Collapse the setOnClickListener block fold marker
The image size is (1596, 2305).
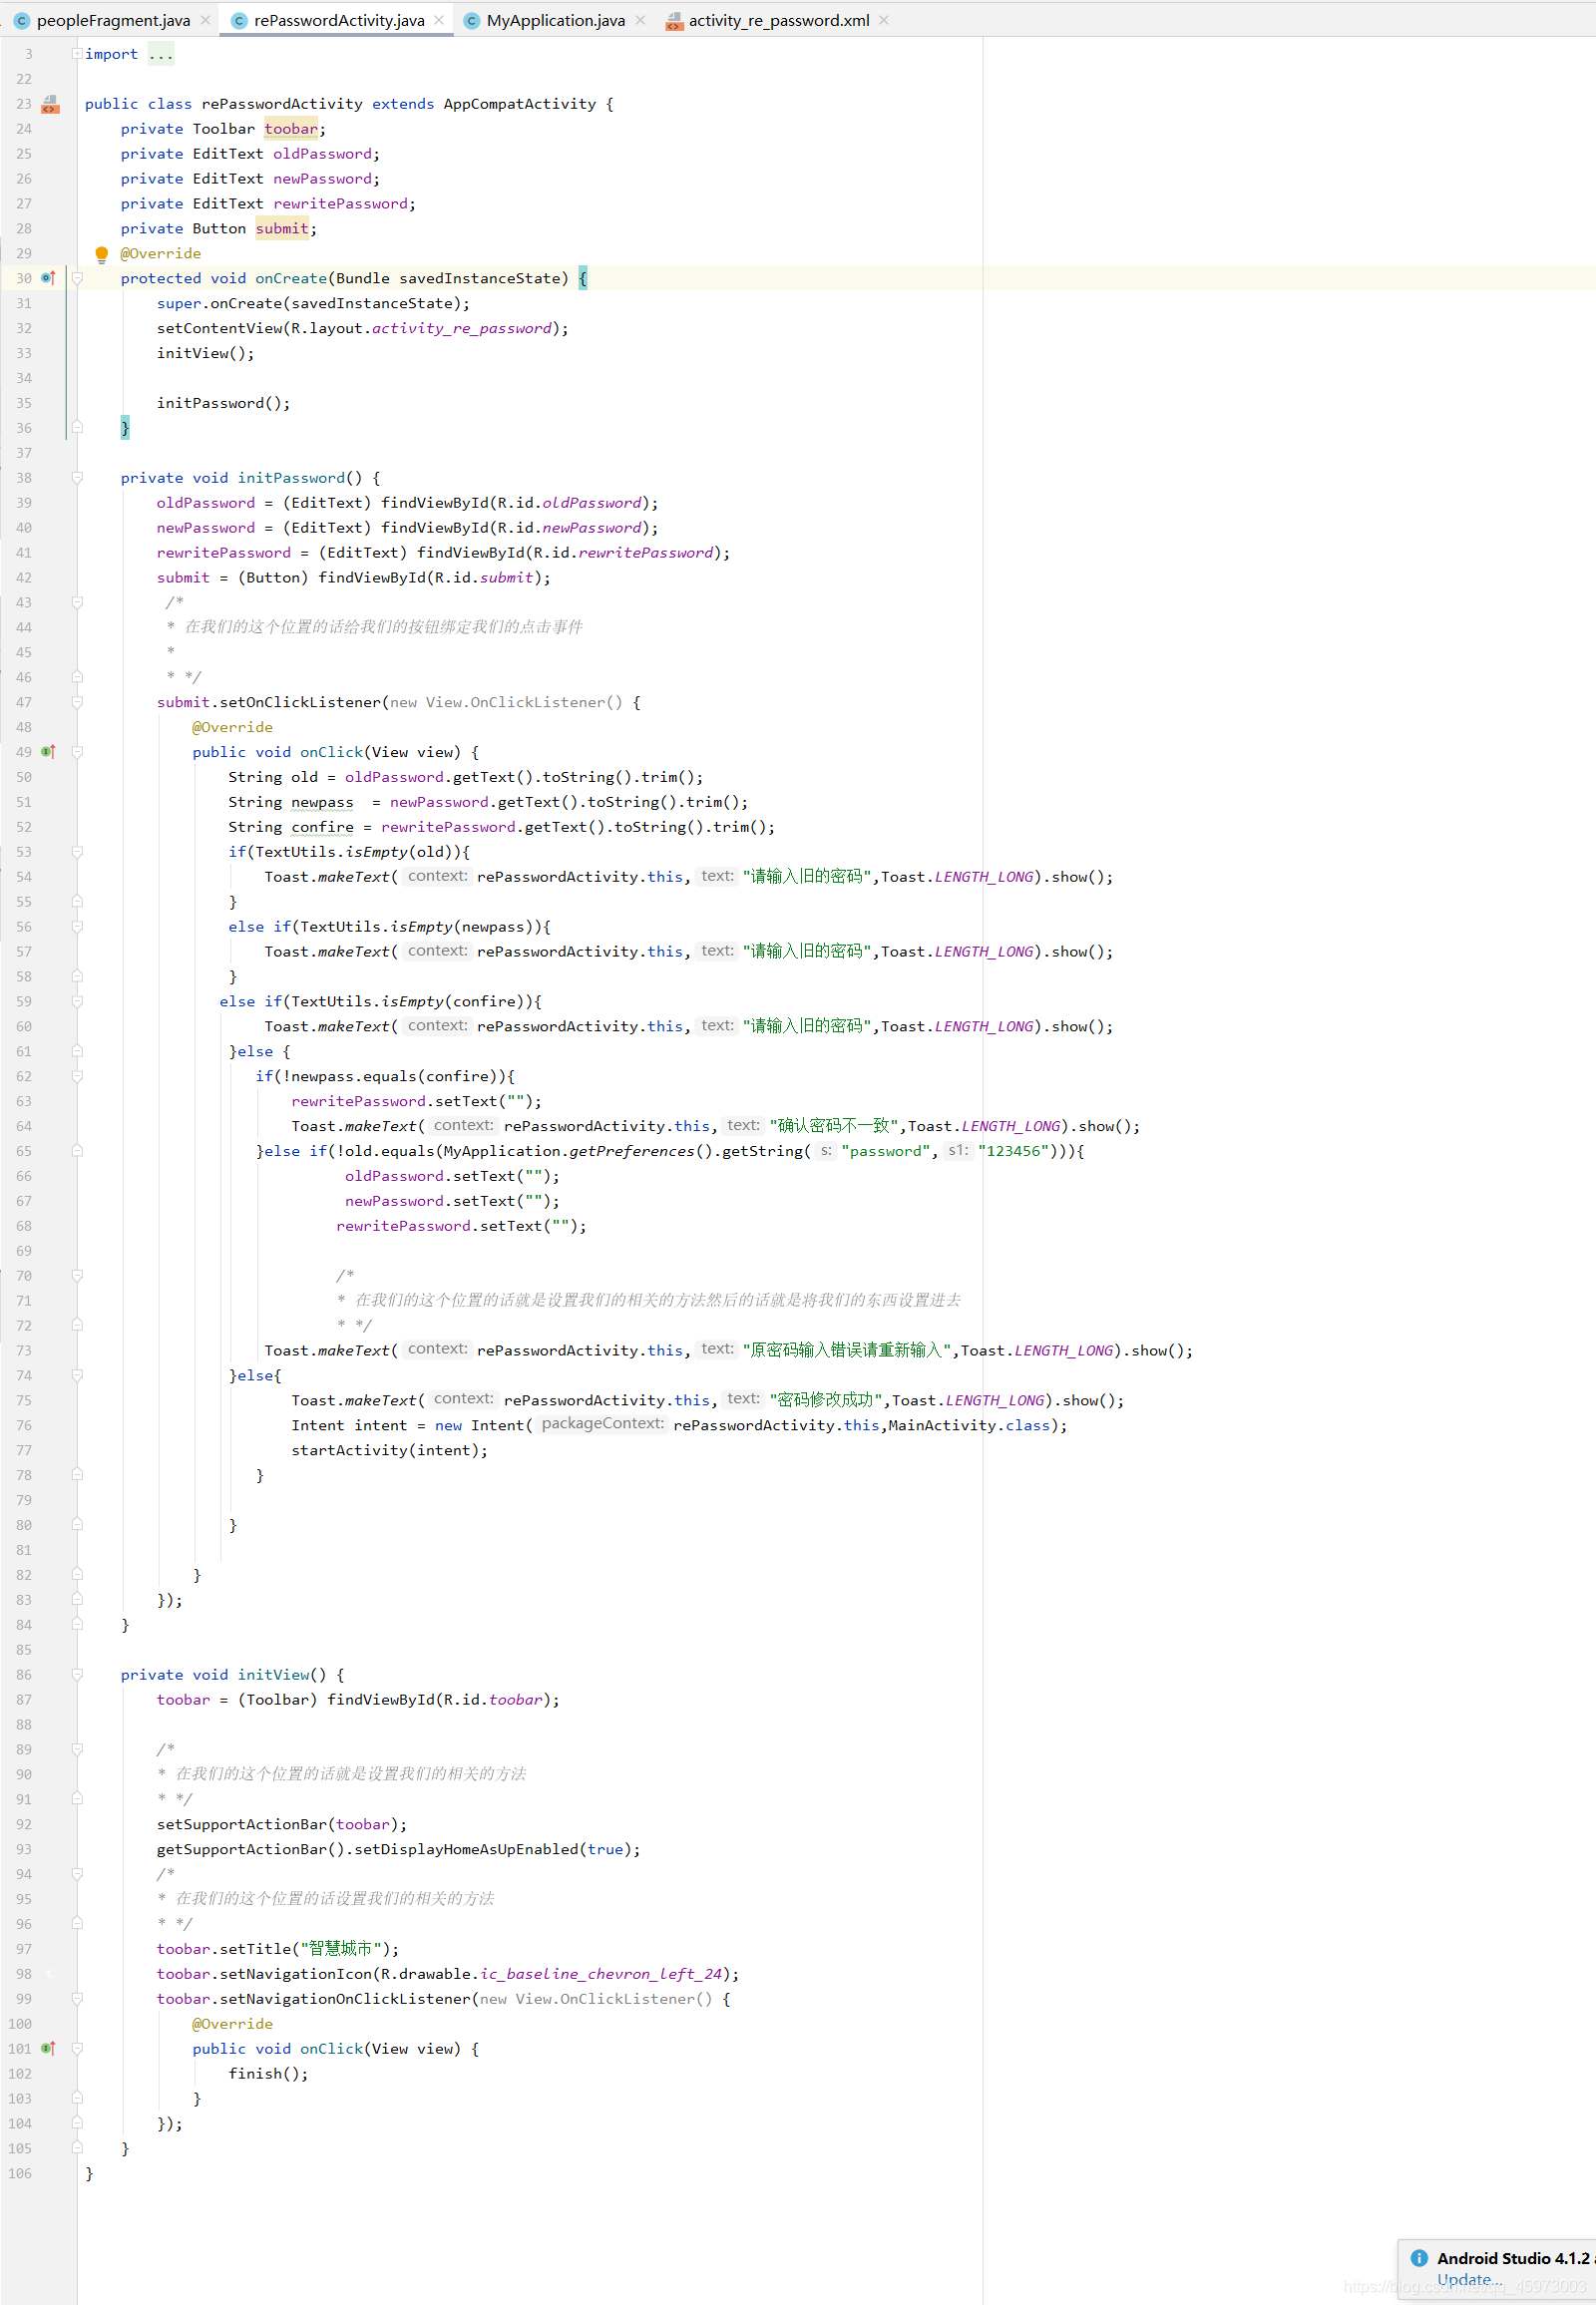(78, 701)
